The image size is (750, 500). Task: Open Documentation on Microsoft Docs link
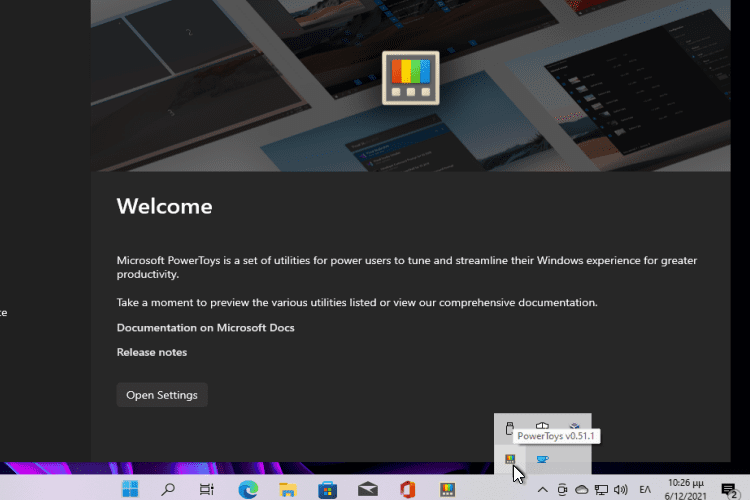tap(205, 328)
